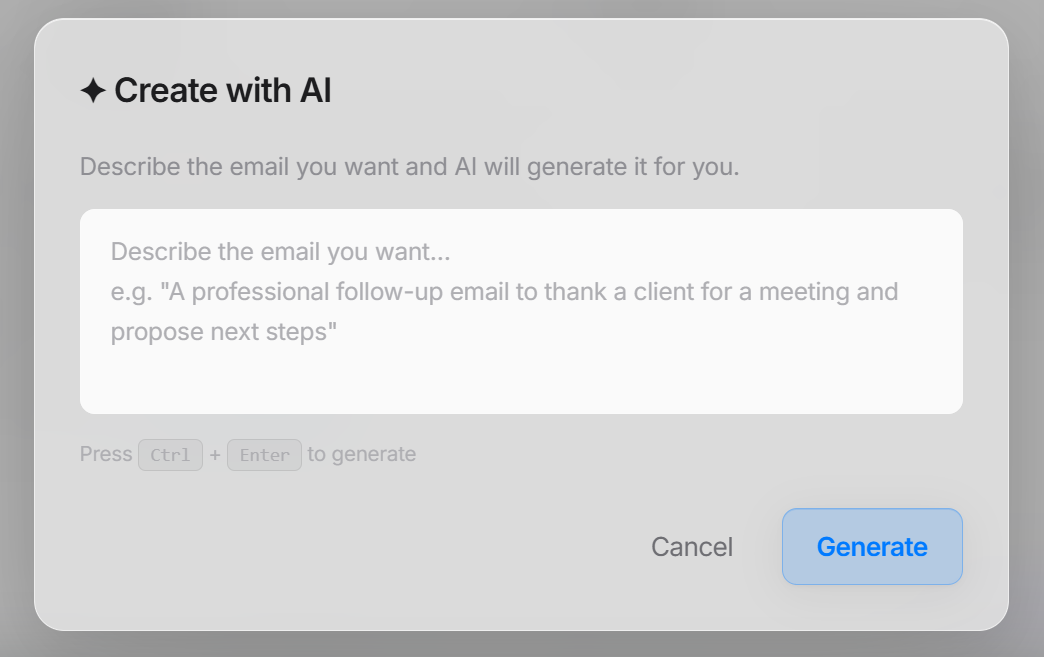The height and width of the screenshot is (657, 1044).
Task: Click the Cancel text label
Action: tap(692, 546)
